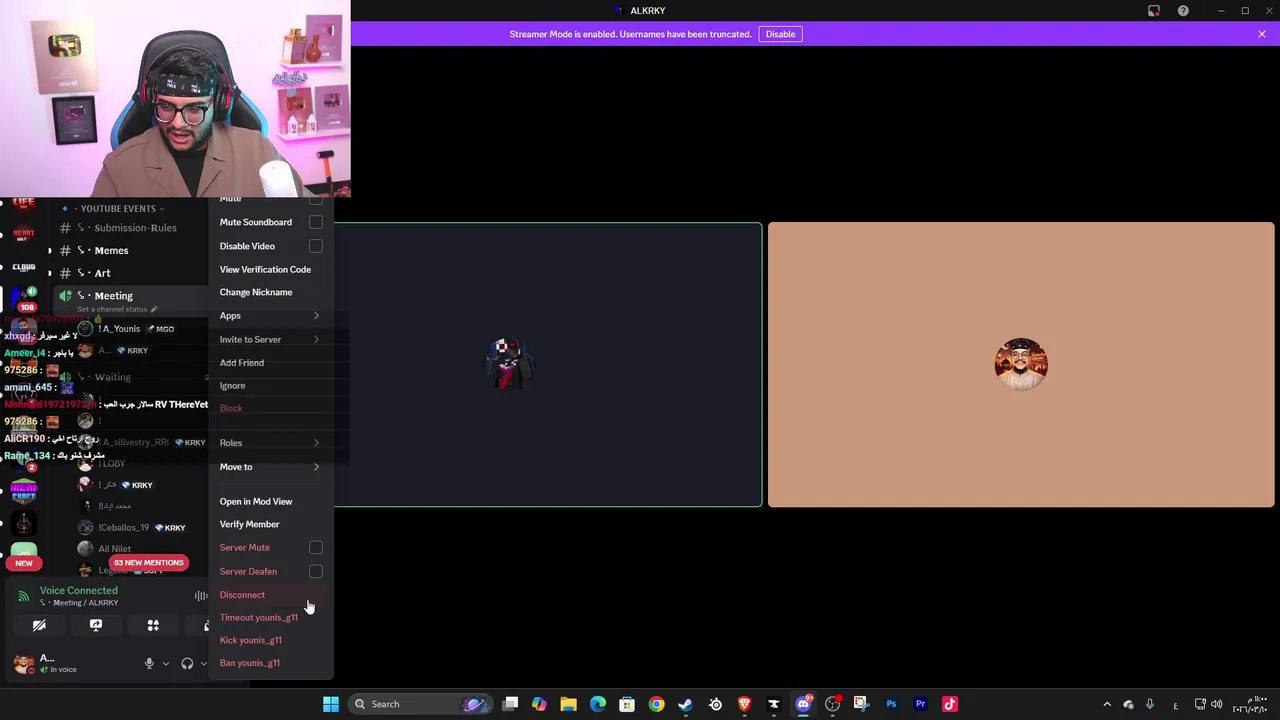Focus the left highlighted participant tile
1280x720 pixels.
point(548,365)
